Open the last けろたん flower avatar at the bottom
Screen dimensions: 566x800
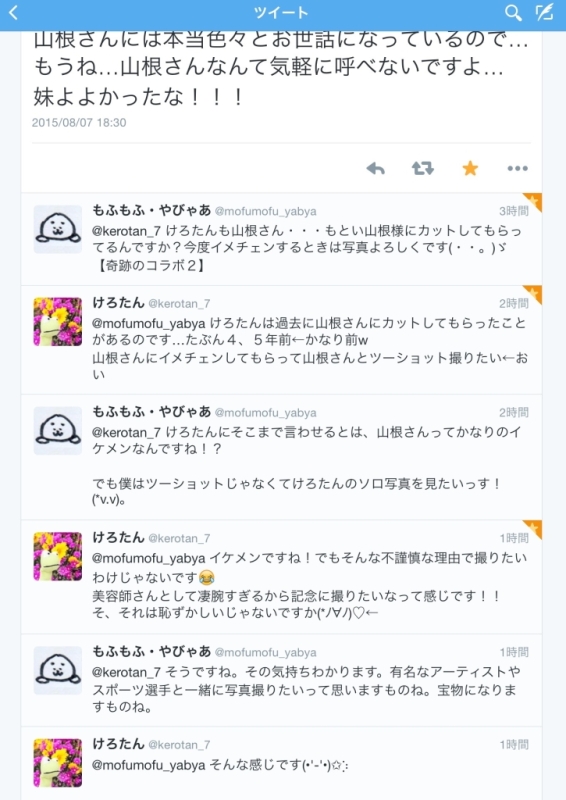58,762
